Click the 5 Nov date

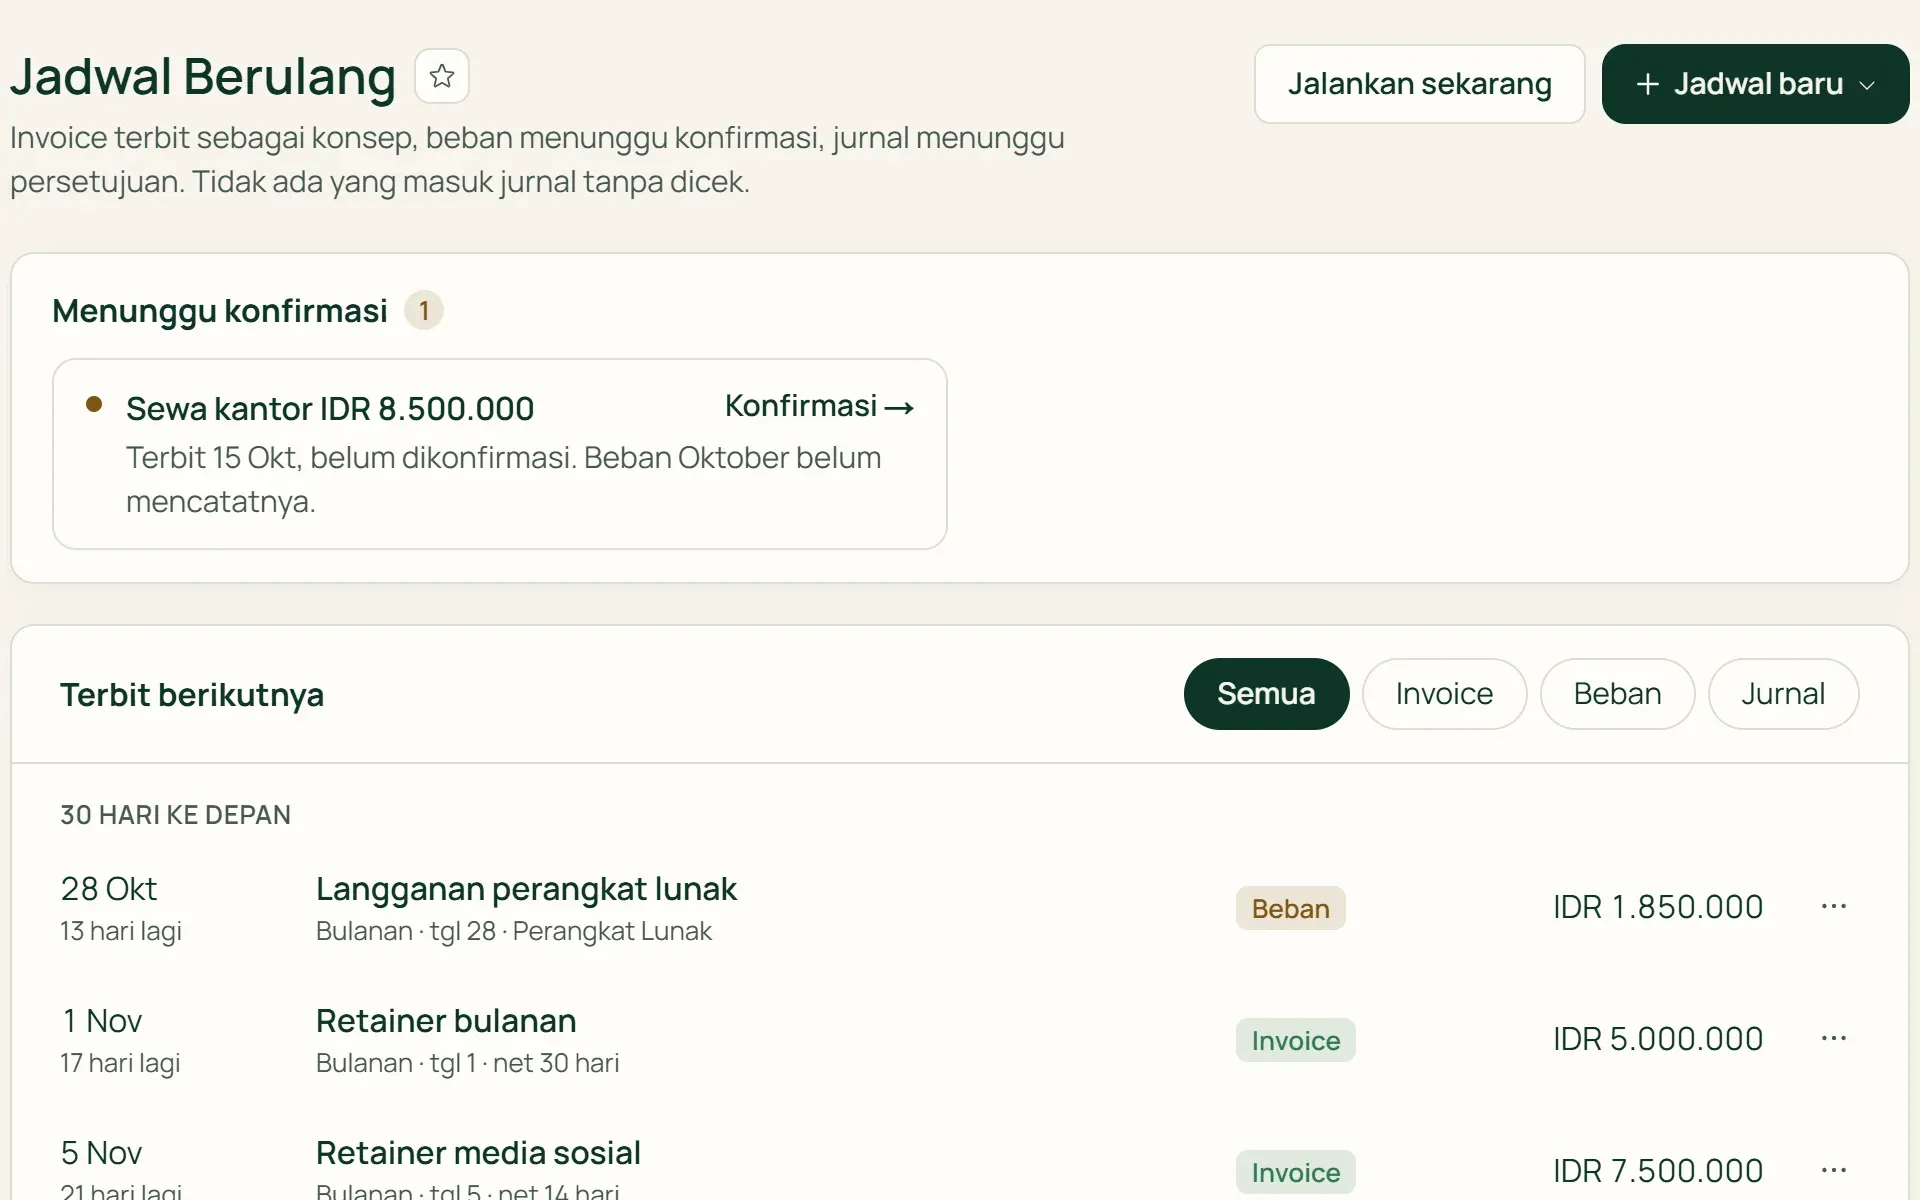tap(101, 1153)
